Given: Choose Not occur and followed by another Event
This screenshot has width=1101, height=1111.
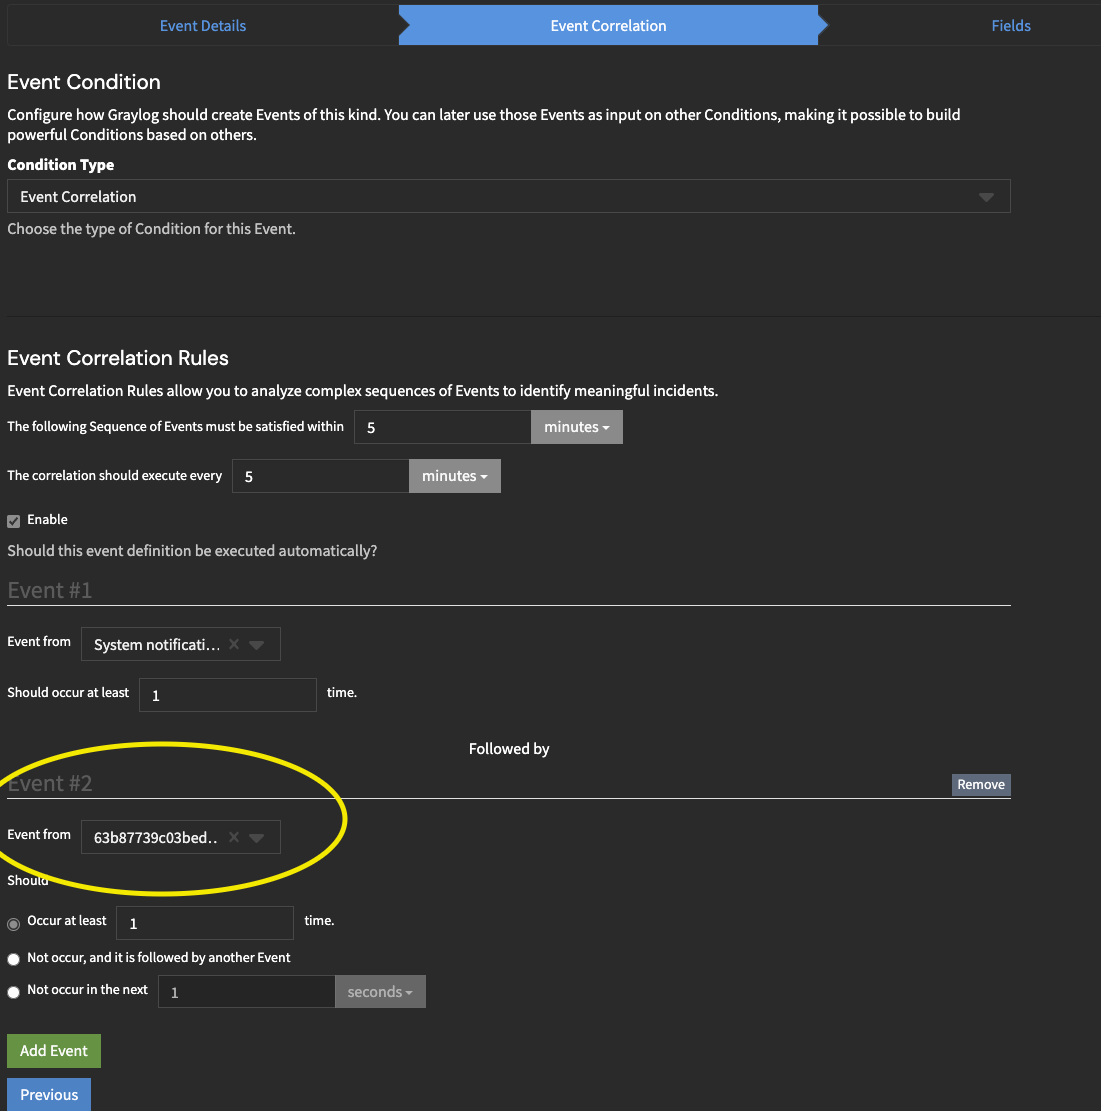Looking at the screenshot, I should 13,959.
